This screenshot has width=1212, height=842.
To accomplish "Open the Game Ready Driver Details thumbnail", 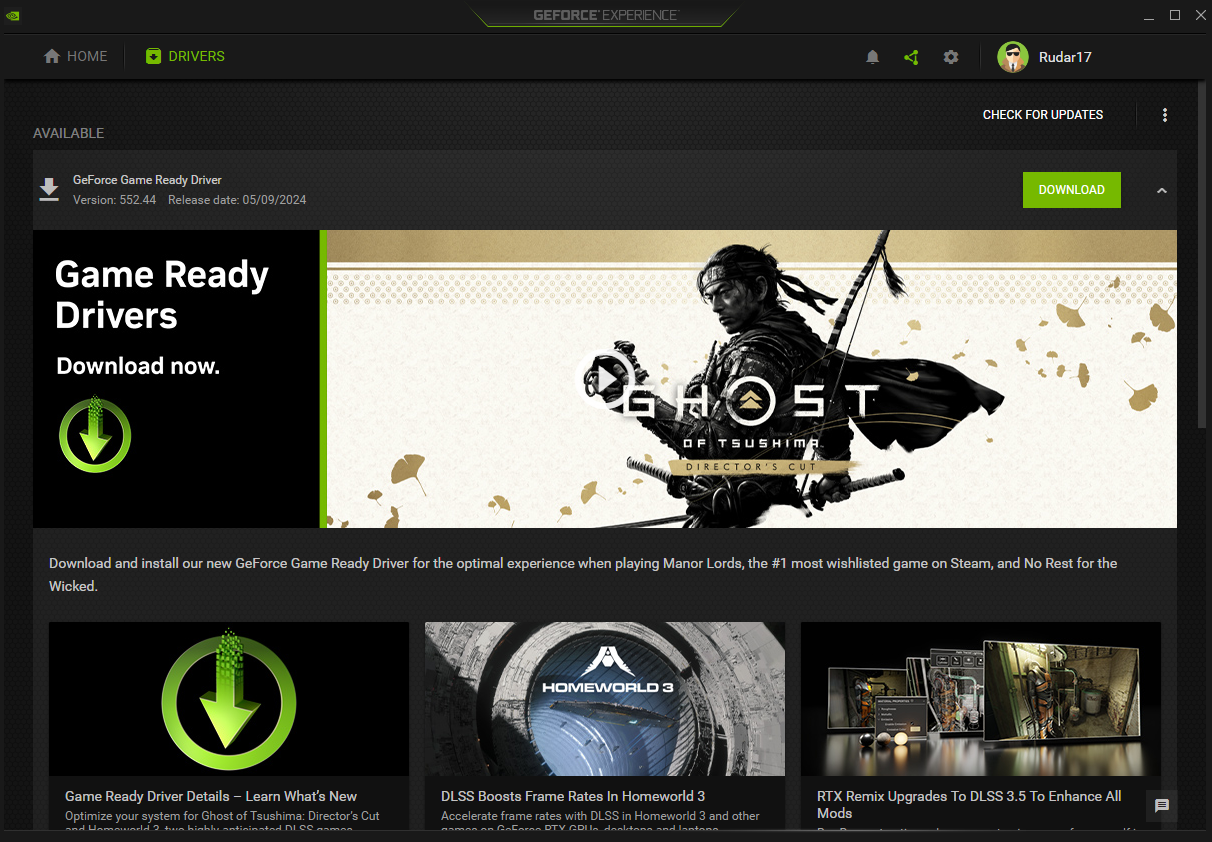I will [x=229, y=699].
